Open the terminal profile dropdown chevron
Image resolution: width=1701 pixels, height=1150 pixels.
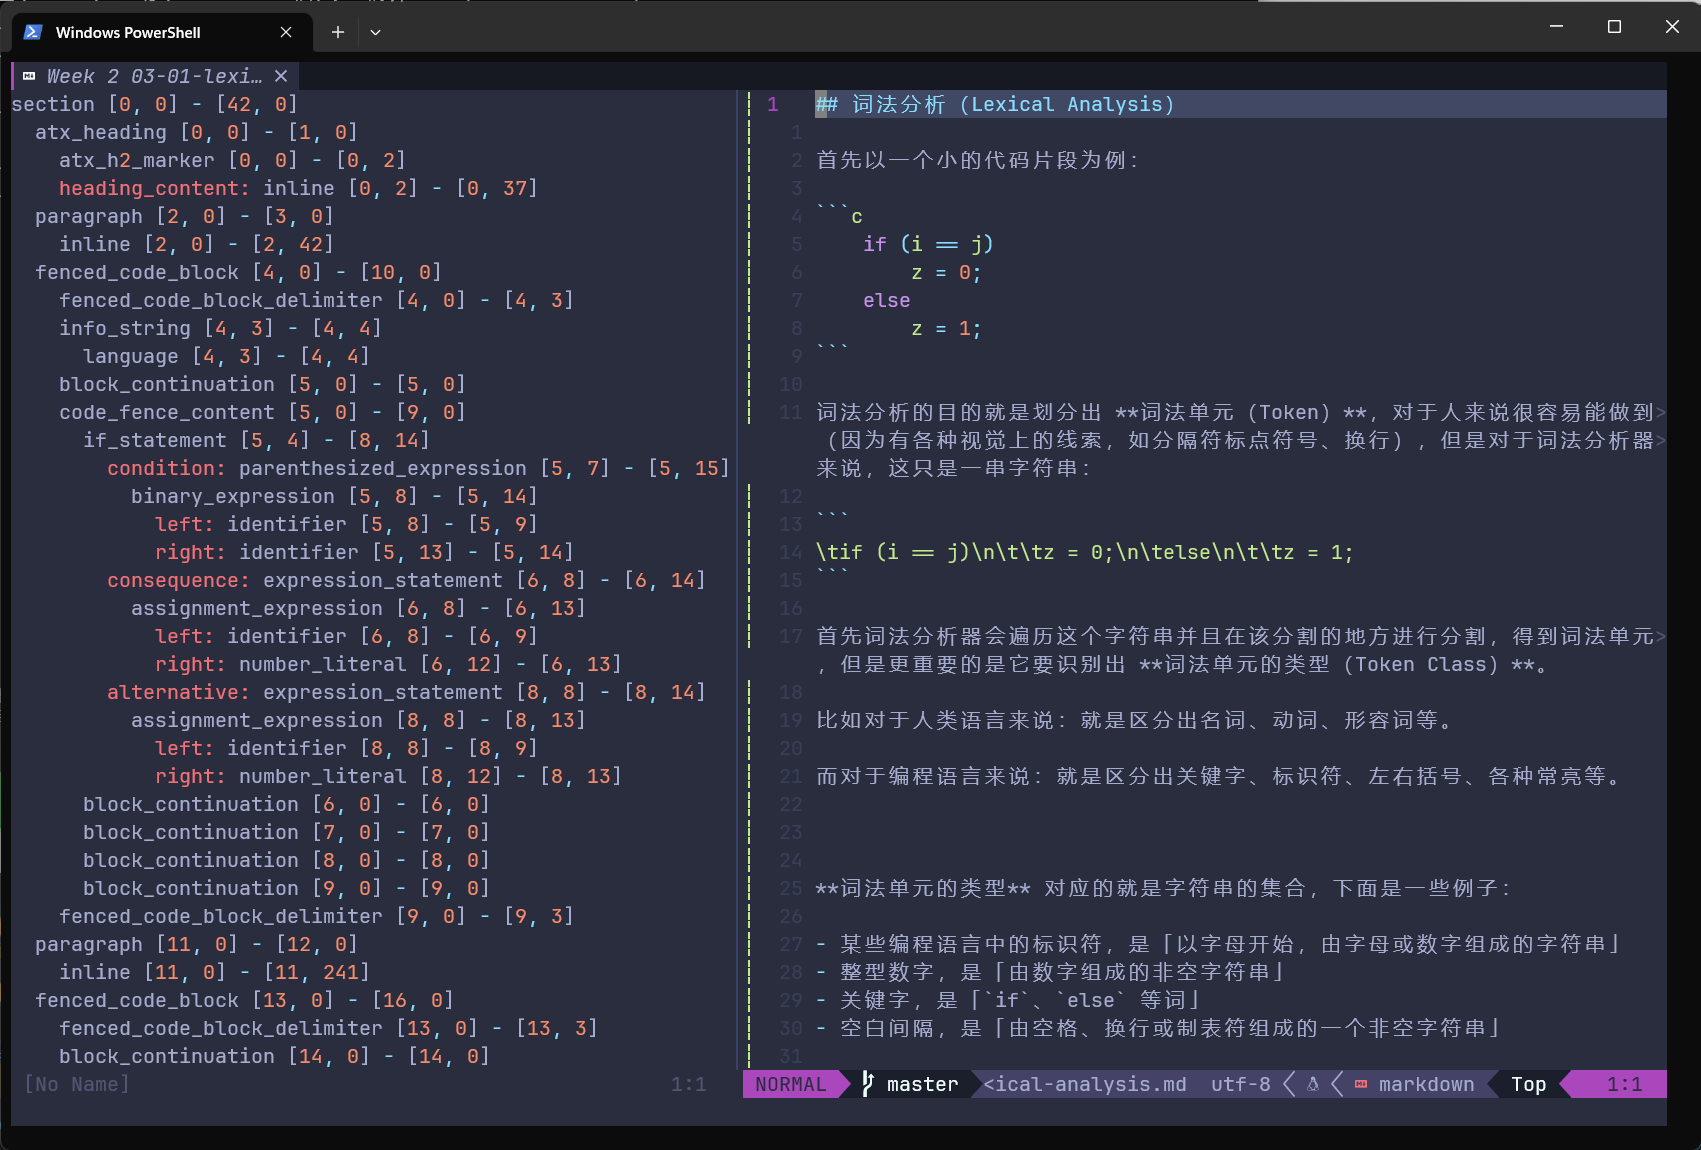pyautogui.click(x=375, y=32)
